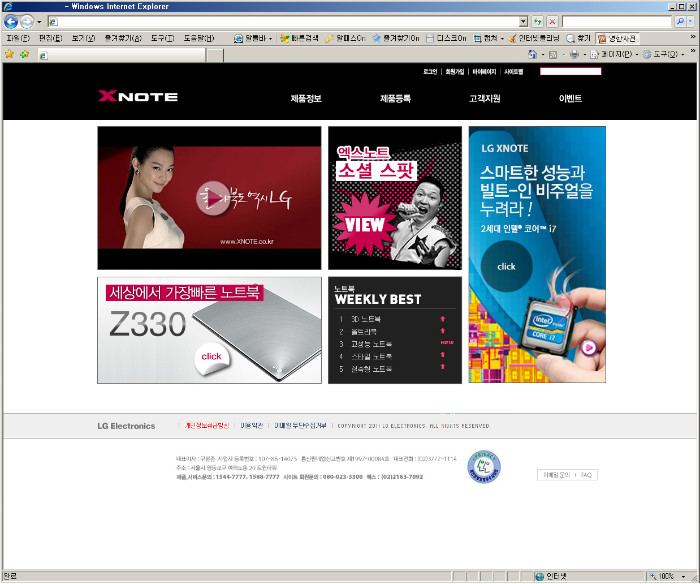The width and height of the screenshot is (700, 584).
Task: Click the 알패스On key icon button
Action: point(345,38)
